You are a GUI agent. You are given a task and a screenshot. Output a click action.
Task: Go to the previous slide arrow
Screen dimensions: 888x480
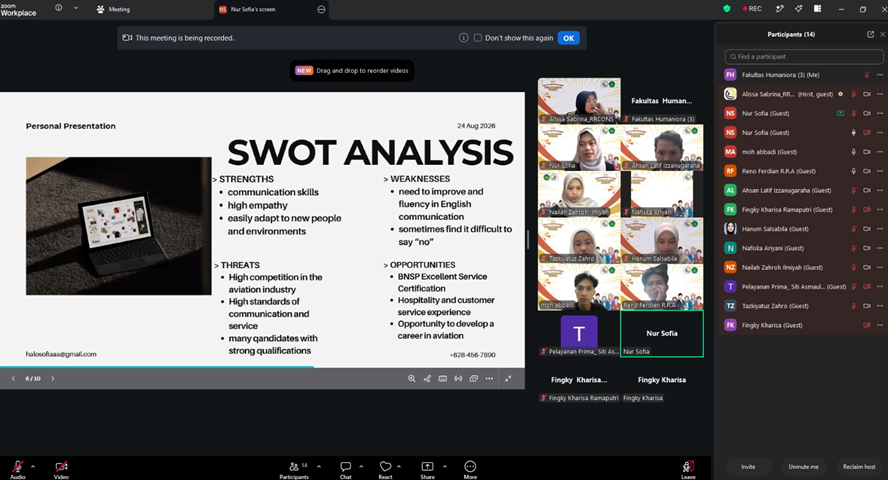13,379
